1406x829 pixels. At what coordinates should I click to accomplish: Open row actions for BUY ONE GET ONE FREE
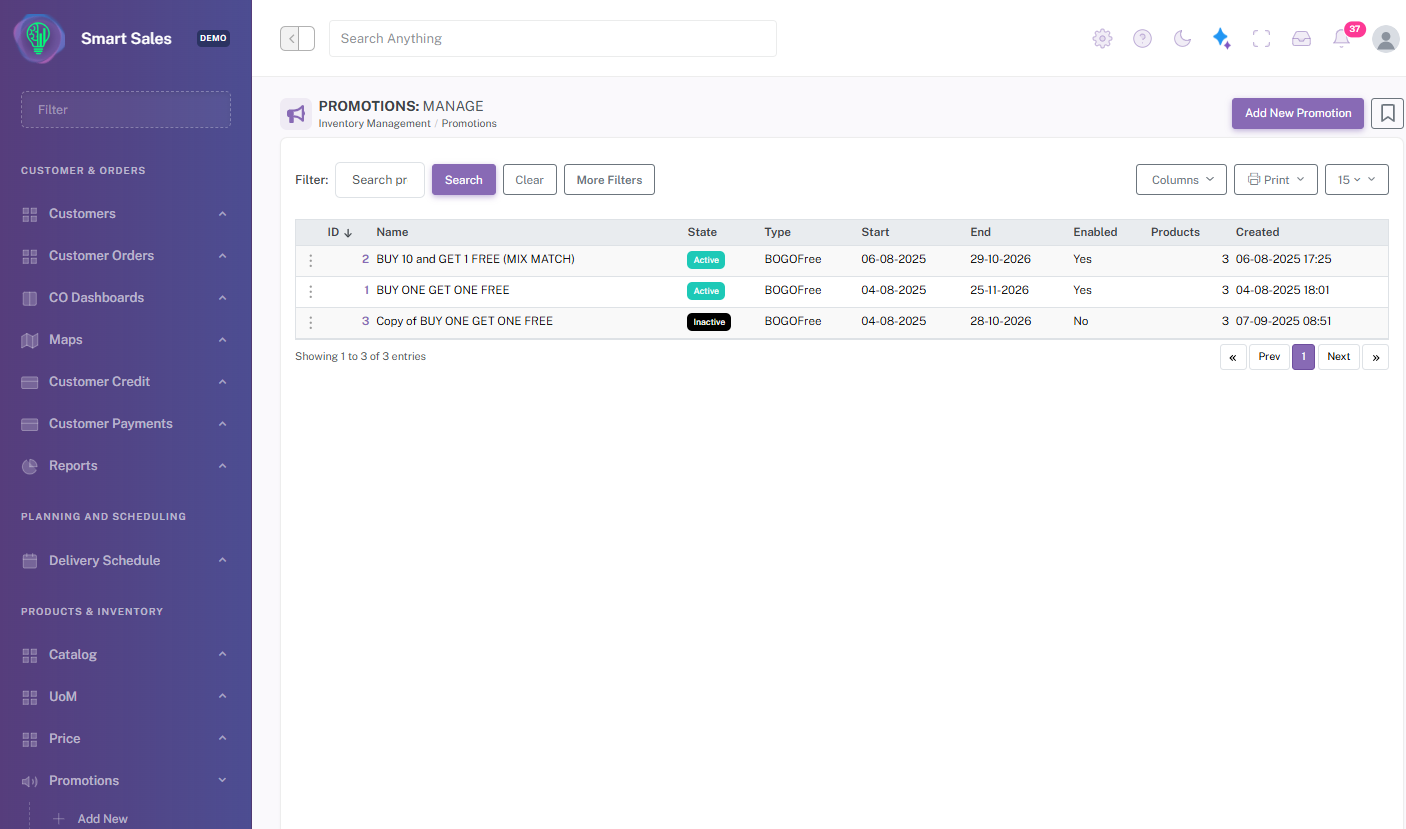310,291
